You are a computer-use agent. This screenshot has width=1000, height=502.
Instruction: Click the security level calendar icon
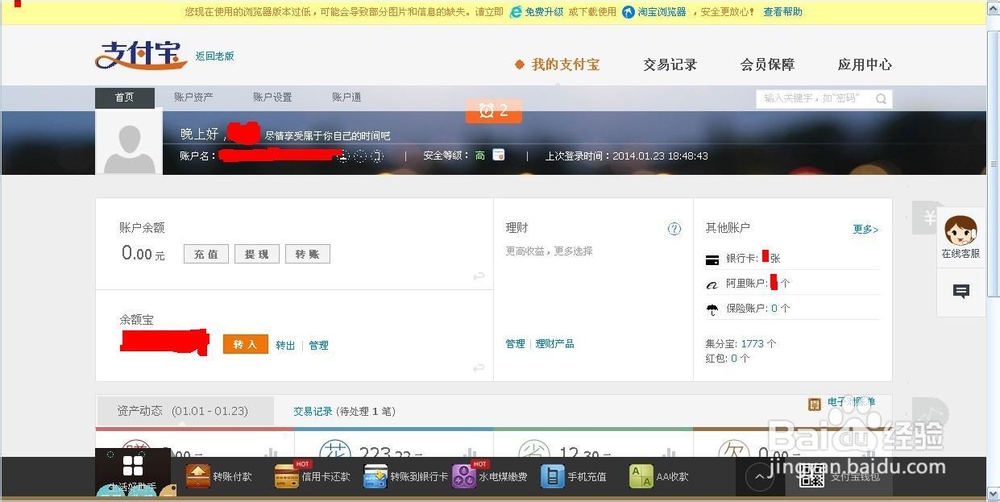[x=499, y=155]
